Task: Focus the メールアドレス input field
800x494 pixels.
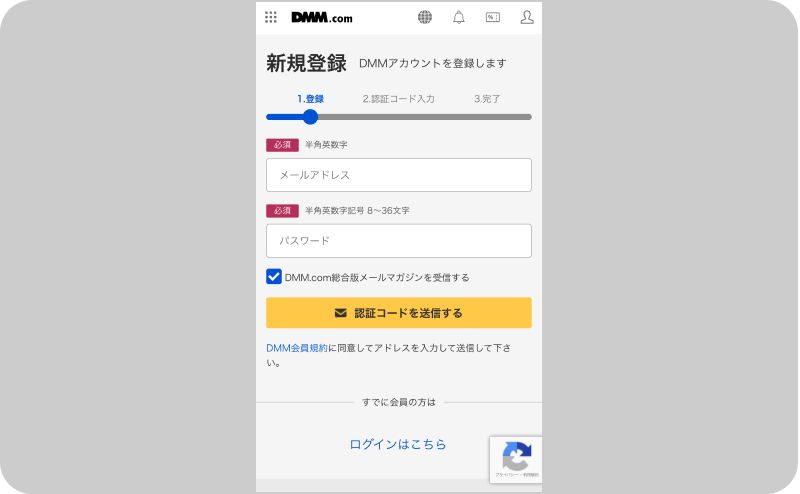Action: tap(399, 175)
